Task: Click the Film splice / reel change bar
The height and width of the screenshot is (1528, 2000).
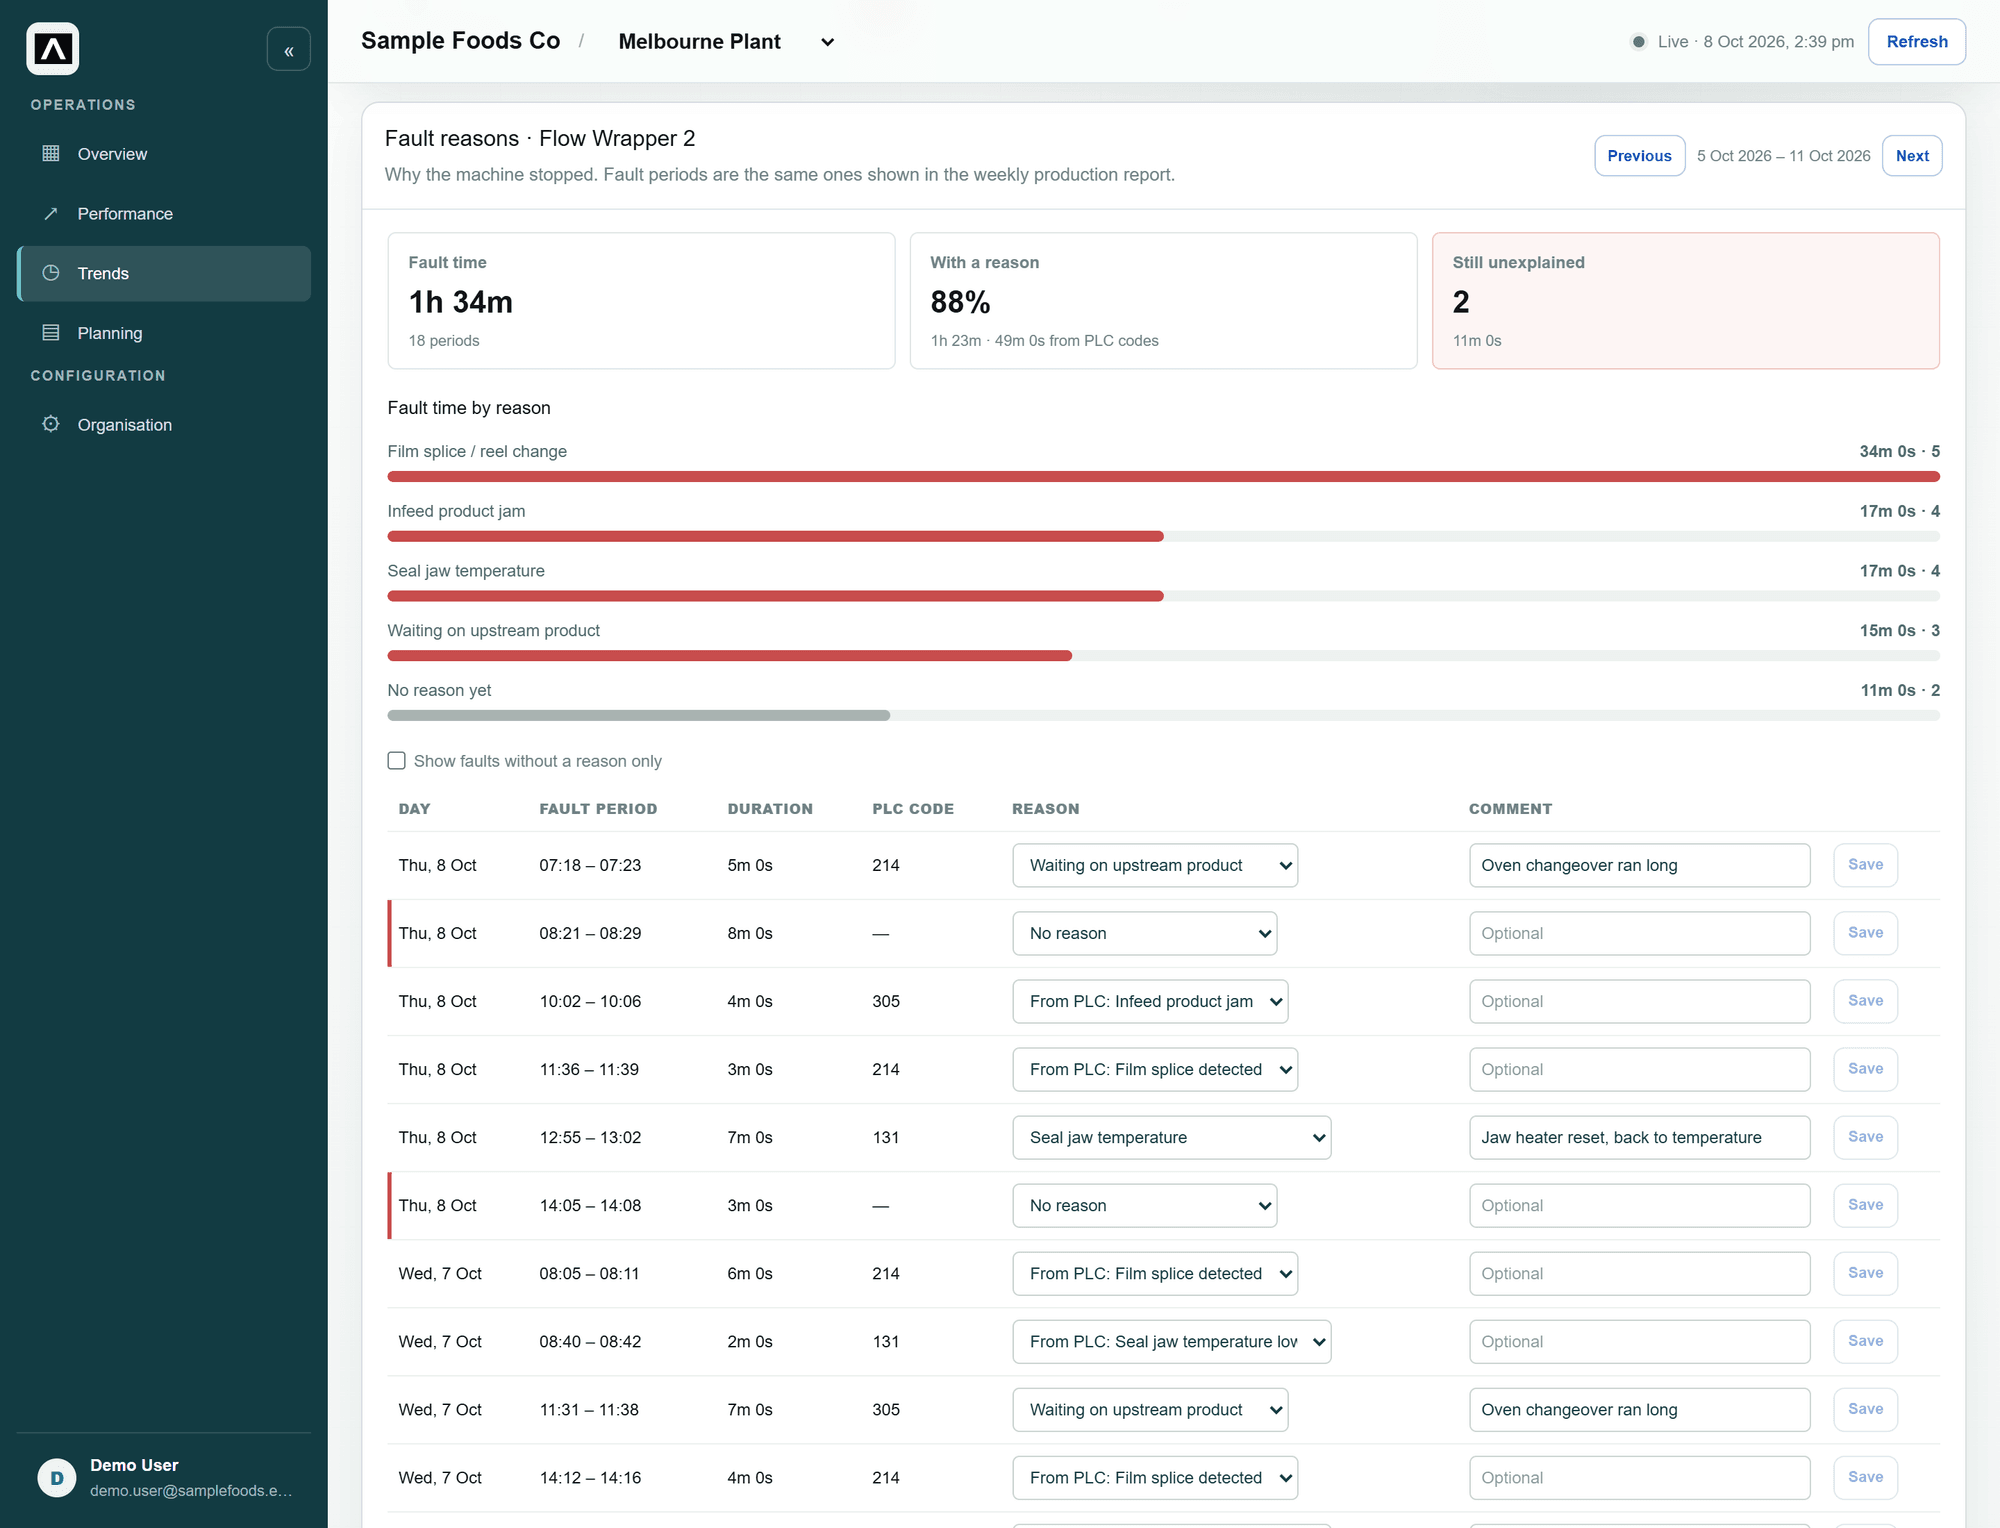Action: pos(1163,477)
